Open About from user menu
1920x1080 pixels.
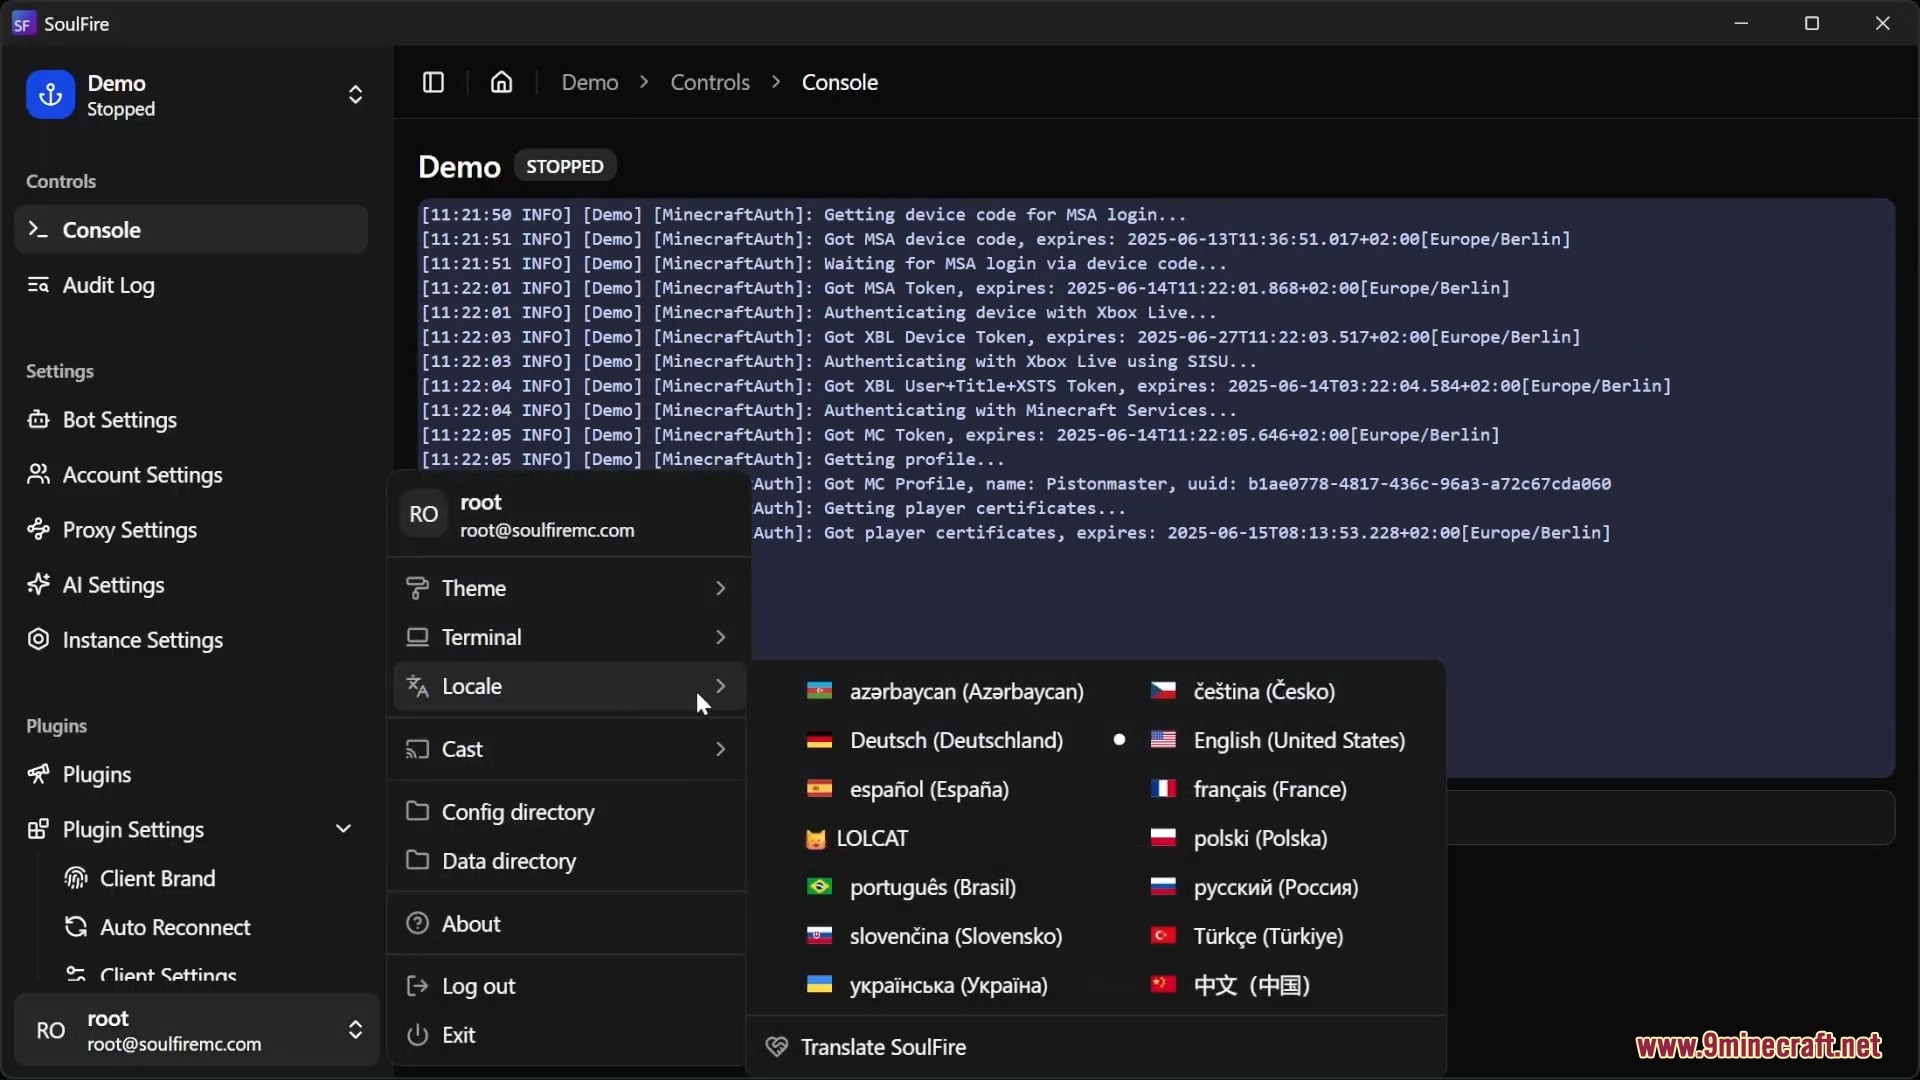point(568,923)
